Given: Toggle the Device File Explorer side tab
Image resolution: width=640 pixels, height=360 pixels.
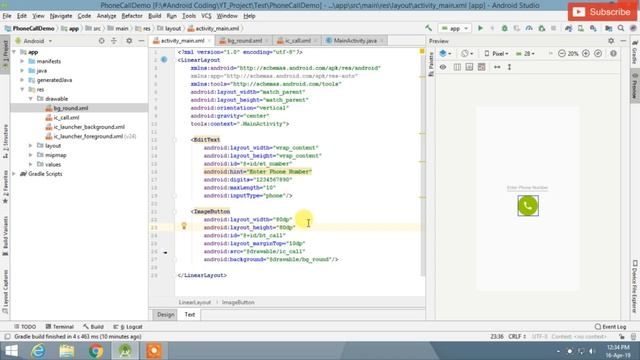Looking at the screenshot, I should point(635,287).
